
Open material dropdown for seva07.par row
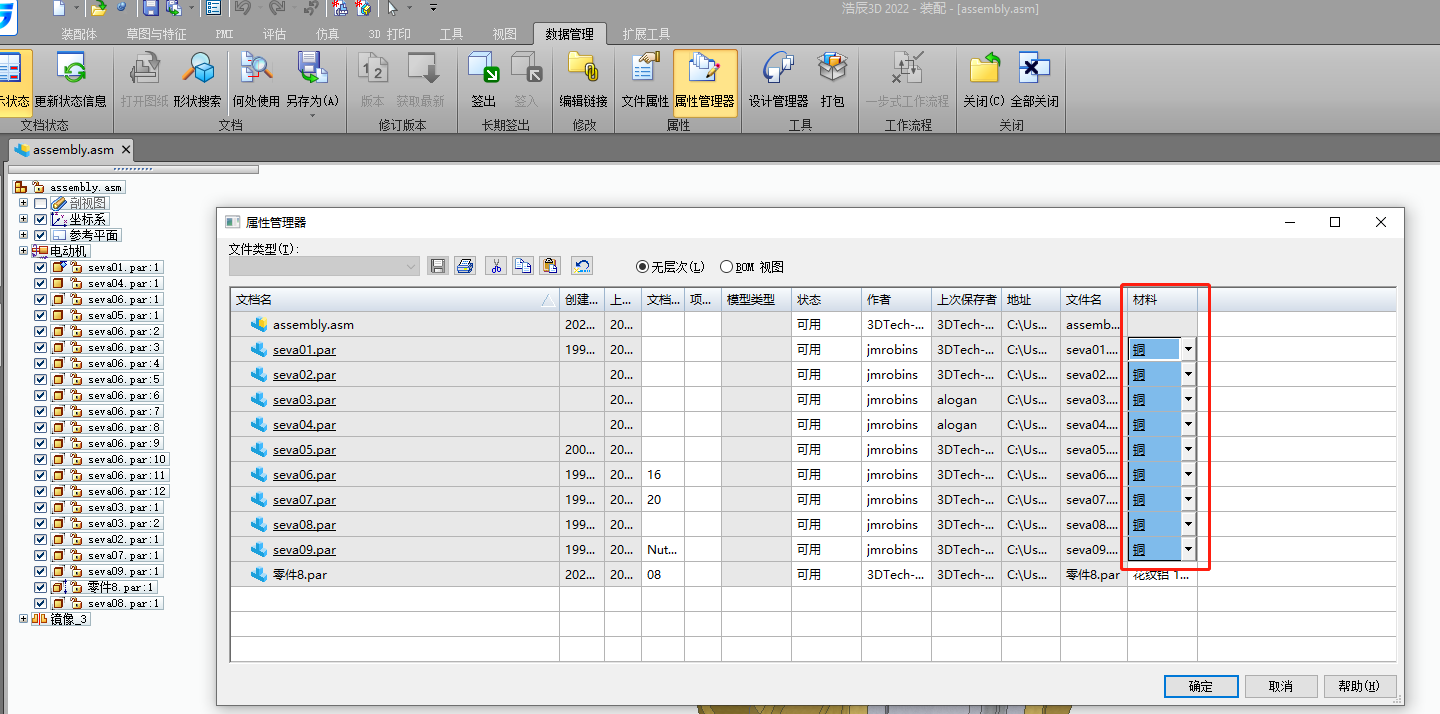point(1188,499)
